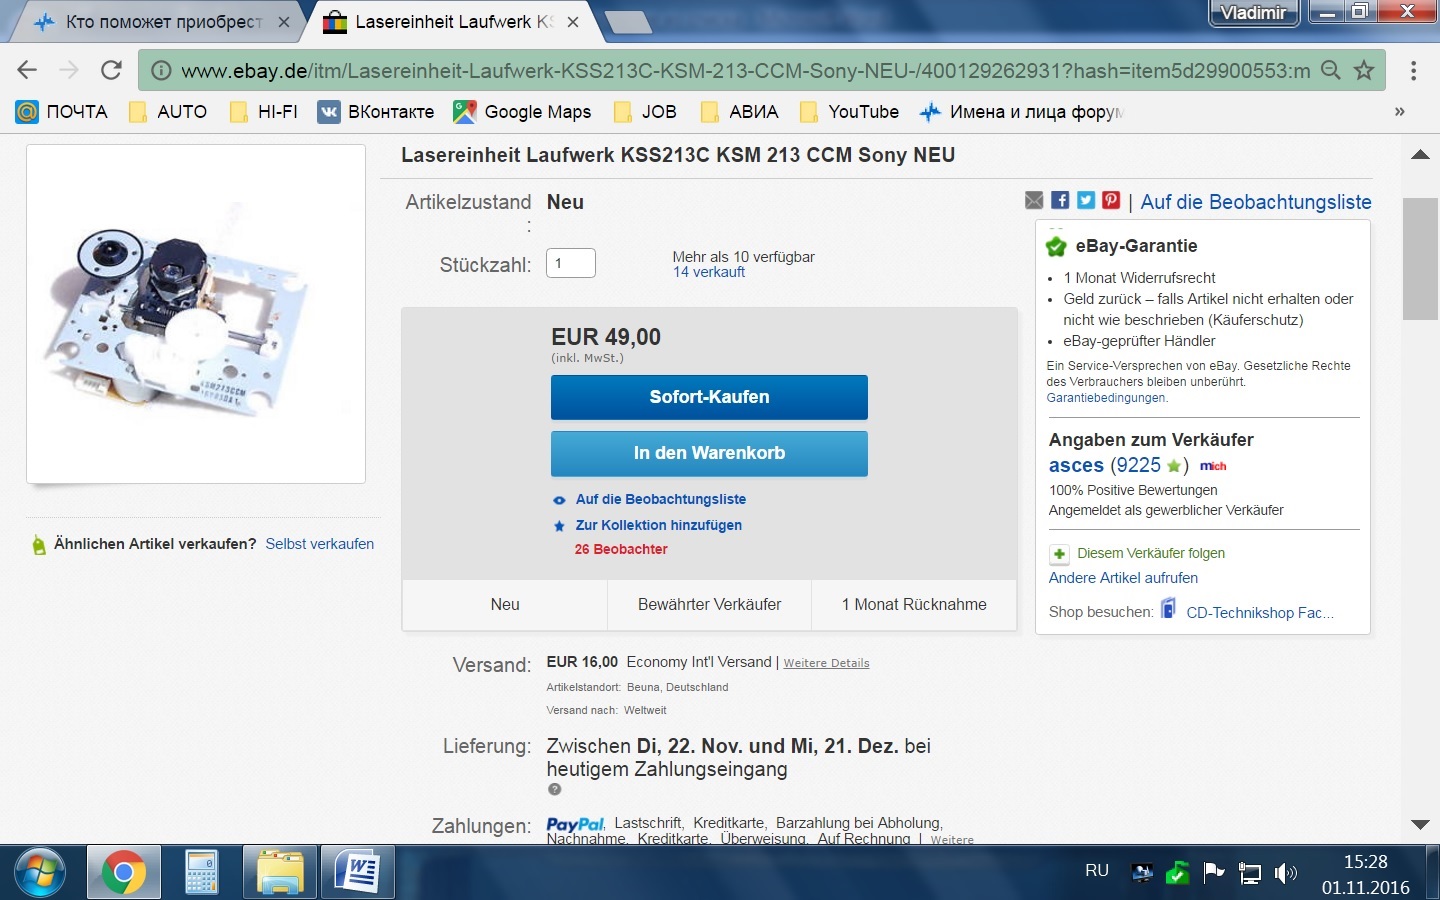Open the YouTube bookmark
The image size is (1440, 900).
click(x=850, y=112)
